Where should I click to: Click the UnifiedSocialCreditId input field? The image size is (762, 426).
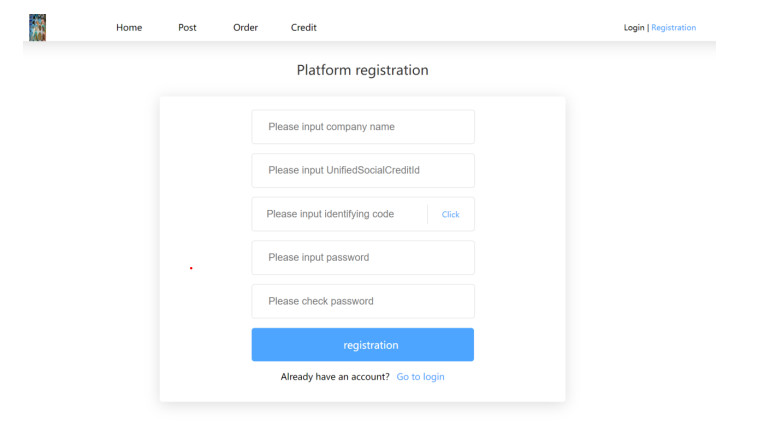tap(362, 170)
